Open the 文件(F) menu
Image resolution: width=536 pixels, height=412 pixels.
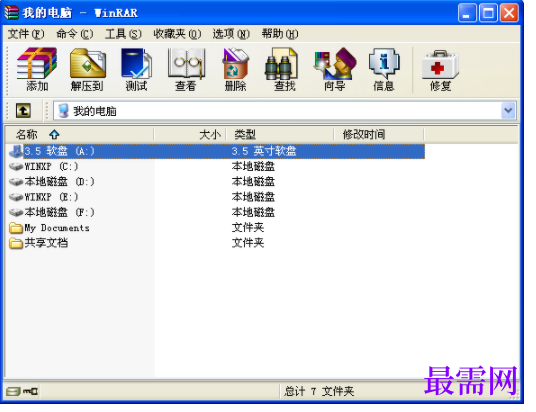pos(26,34)
